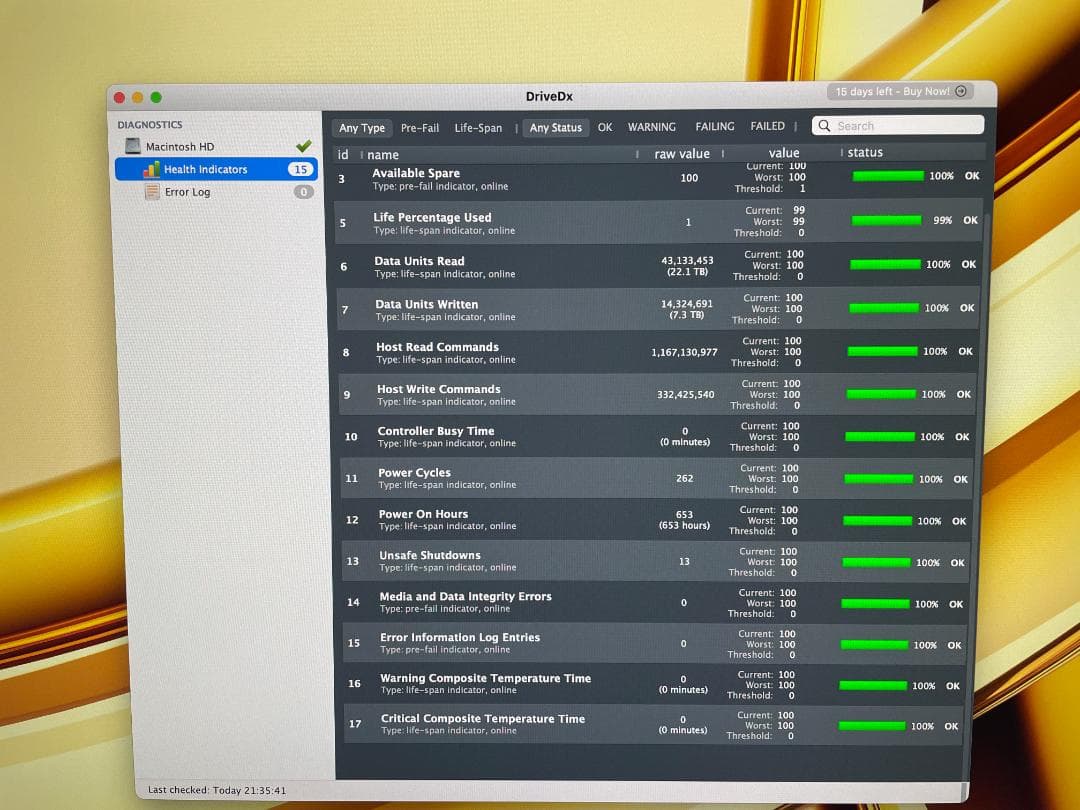This screenshot has height=810, width=1080.
Task: Click the green checkmark beside Macintosh HD
Action: point(303,146)
